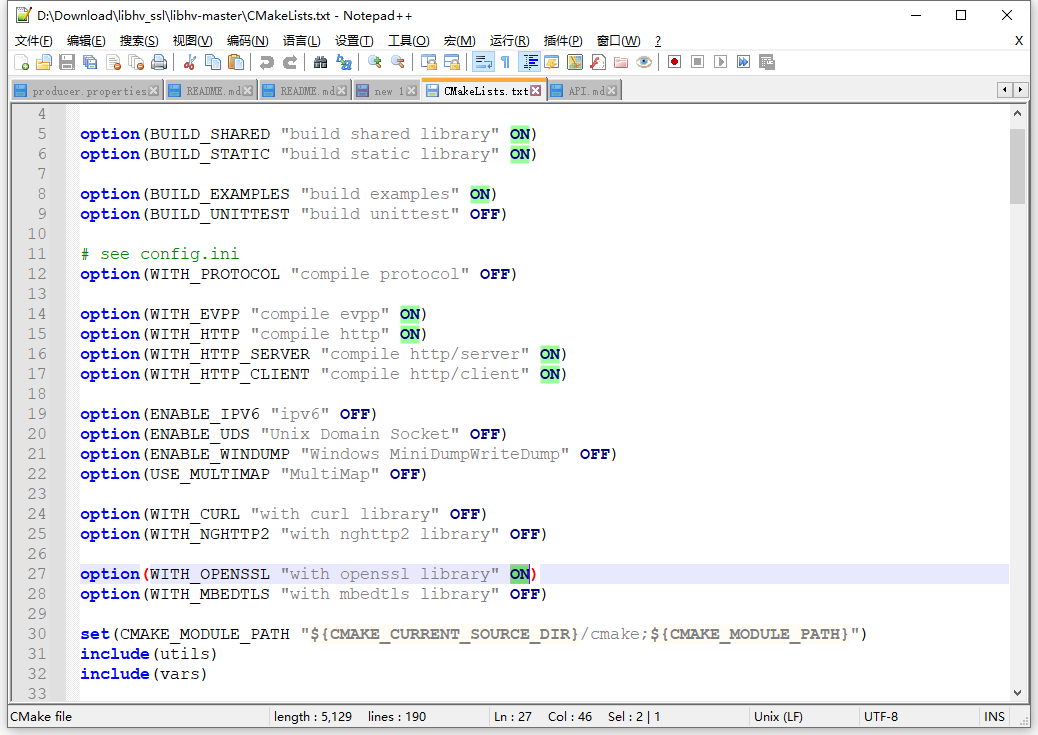
Task: Save the current file using the Save icon
Action: pyautogui.click(x=64, y=62)
